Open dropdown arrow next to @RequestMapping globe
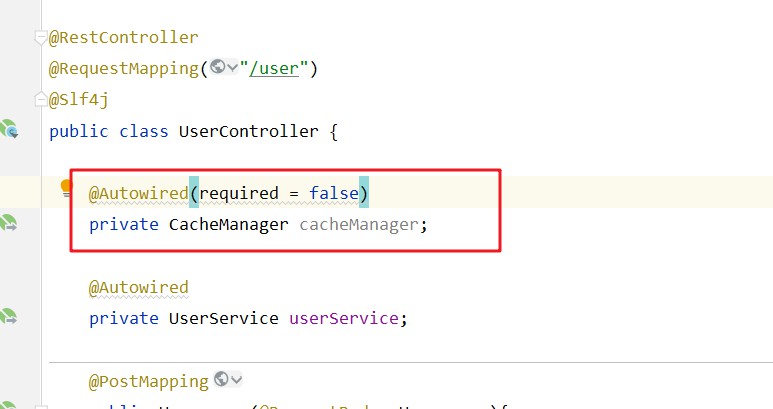 pyautogui.click(x=232, y=67)
